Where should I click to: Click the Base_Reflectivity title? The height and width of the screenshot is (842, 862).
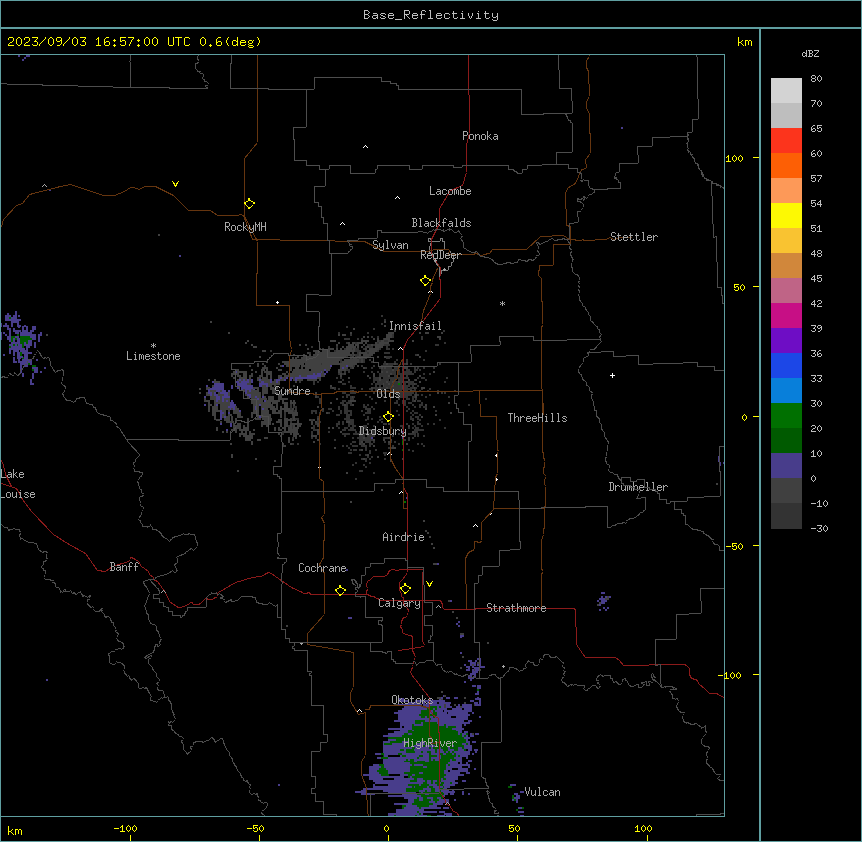pos(431,15)
